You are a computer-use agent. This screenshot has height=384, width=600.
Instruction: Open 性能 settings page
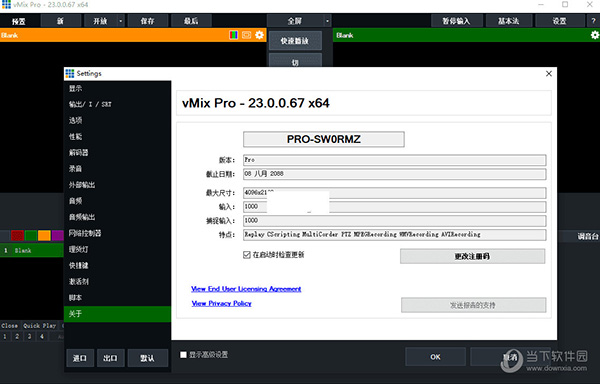click(117, 137)
